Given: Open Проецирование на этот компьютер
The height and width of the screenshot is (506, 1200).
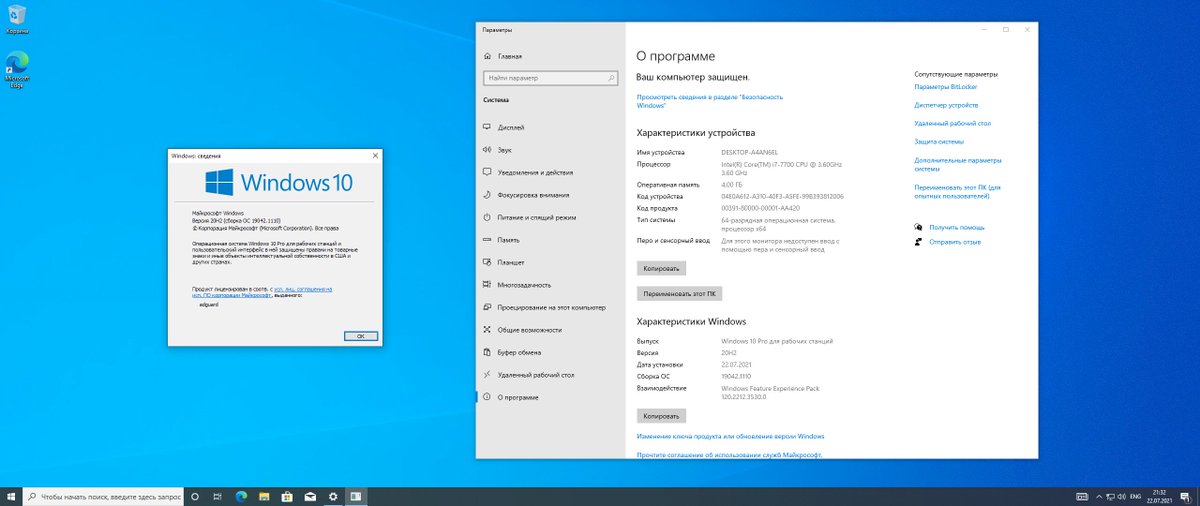Looking at the screenshot, I should tap(550, 307).
